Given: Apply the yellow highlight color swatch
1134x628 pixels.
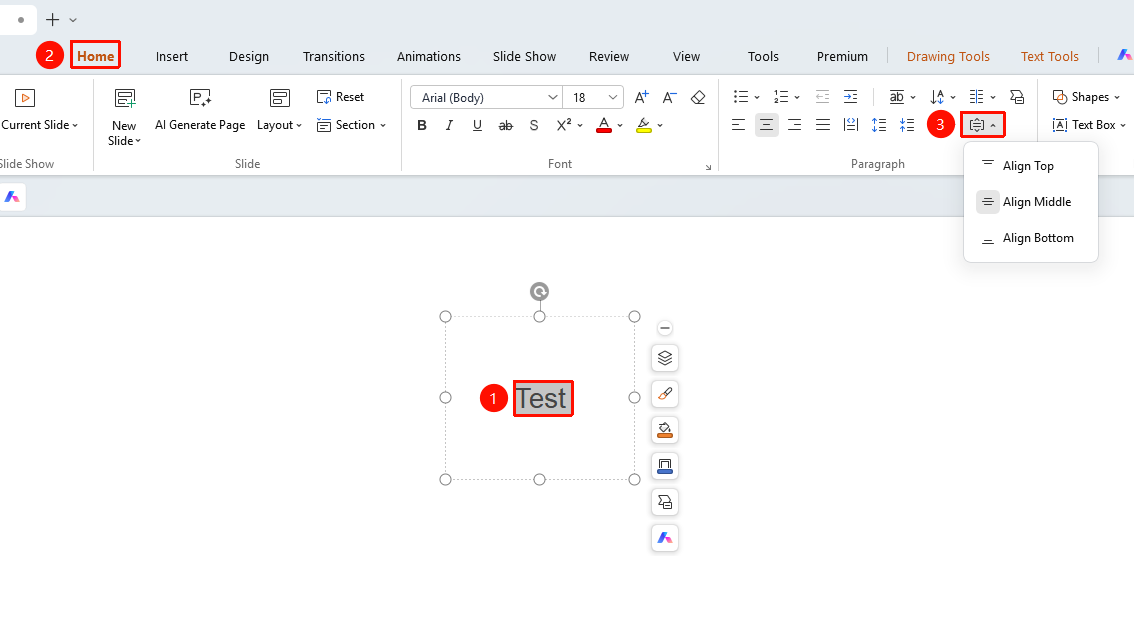Looking at the screenshot, I should point(644,125).
